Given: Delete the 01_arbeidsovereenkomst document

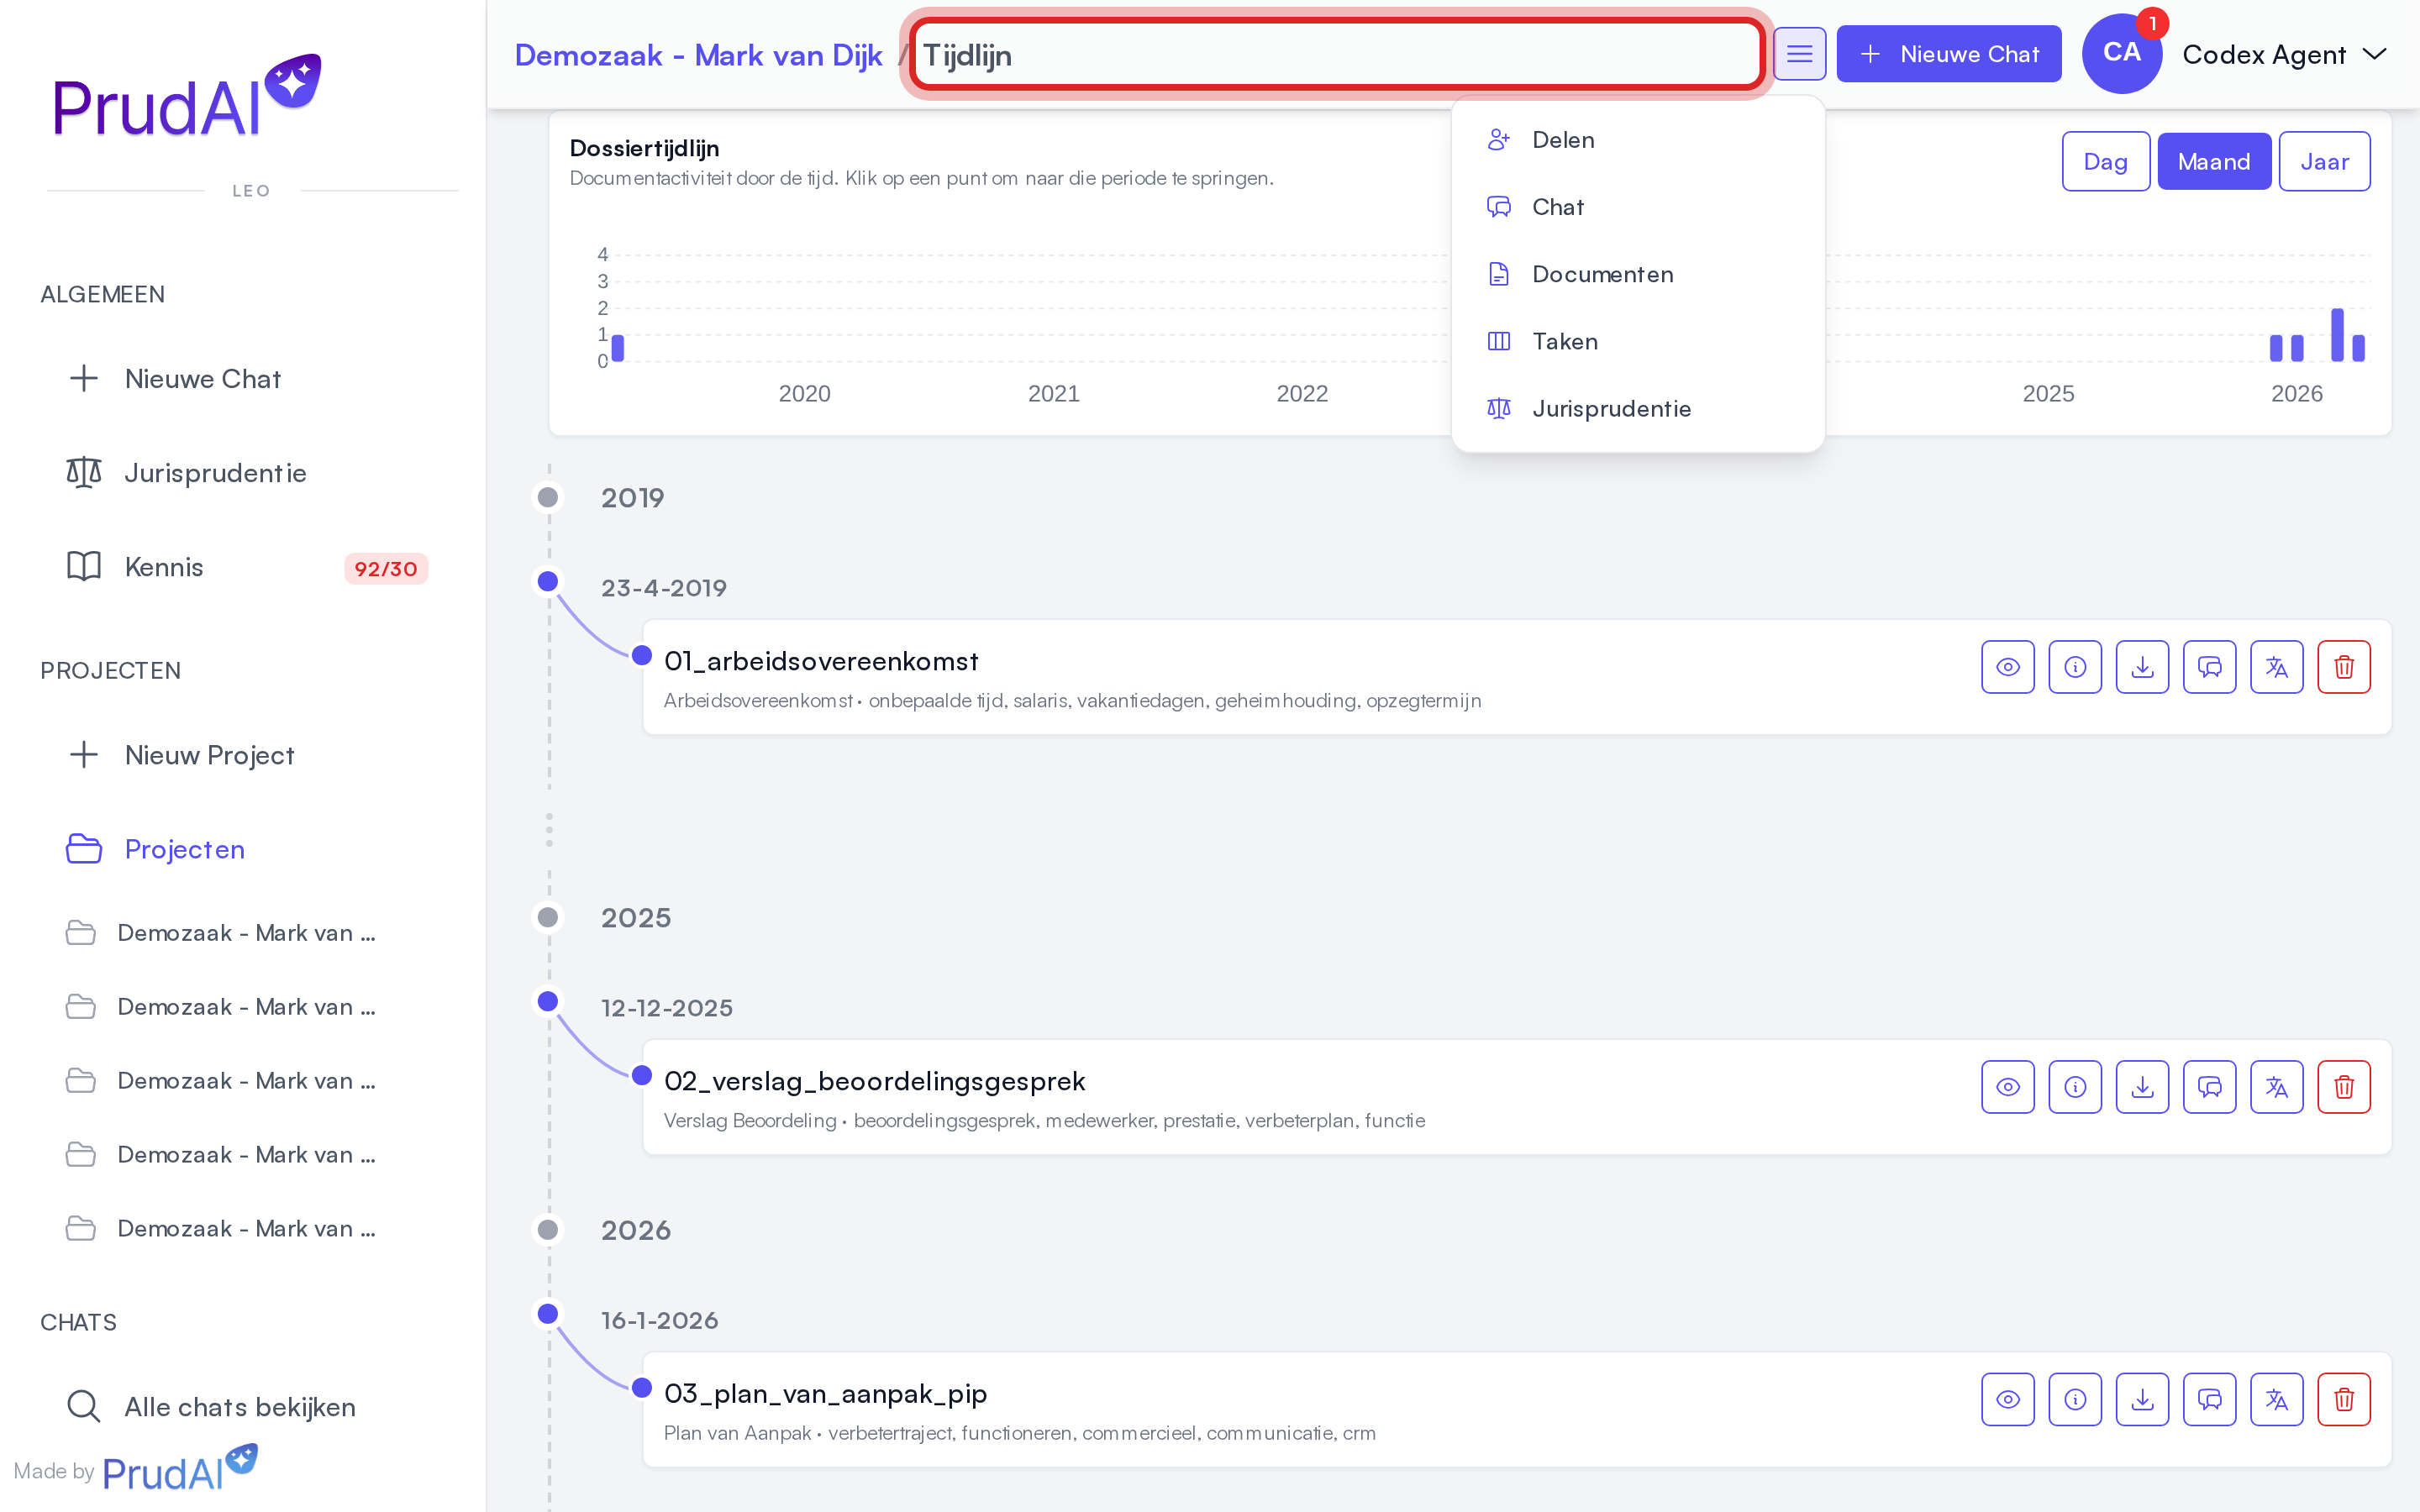Looking at the screenshot, I should pyautogui.click(x=2343, y=667).
